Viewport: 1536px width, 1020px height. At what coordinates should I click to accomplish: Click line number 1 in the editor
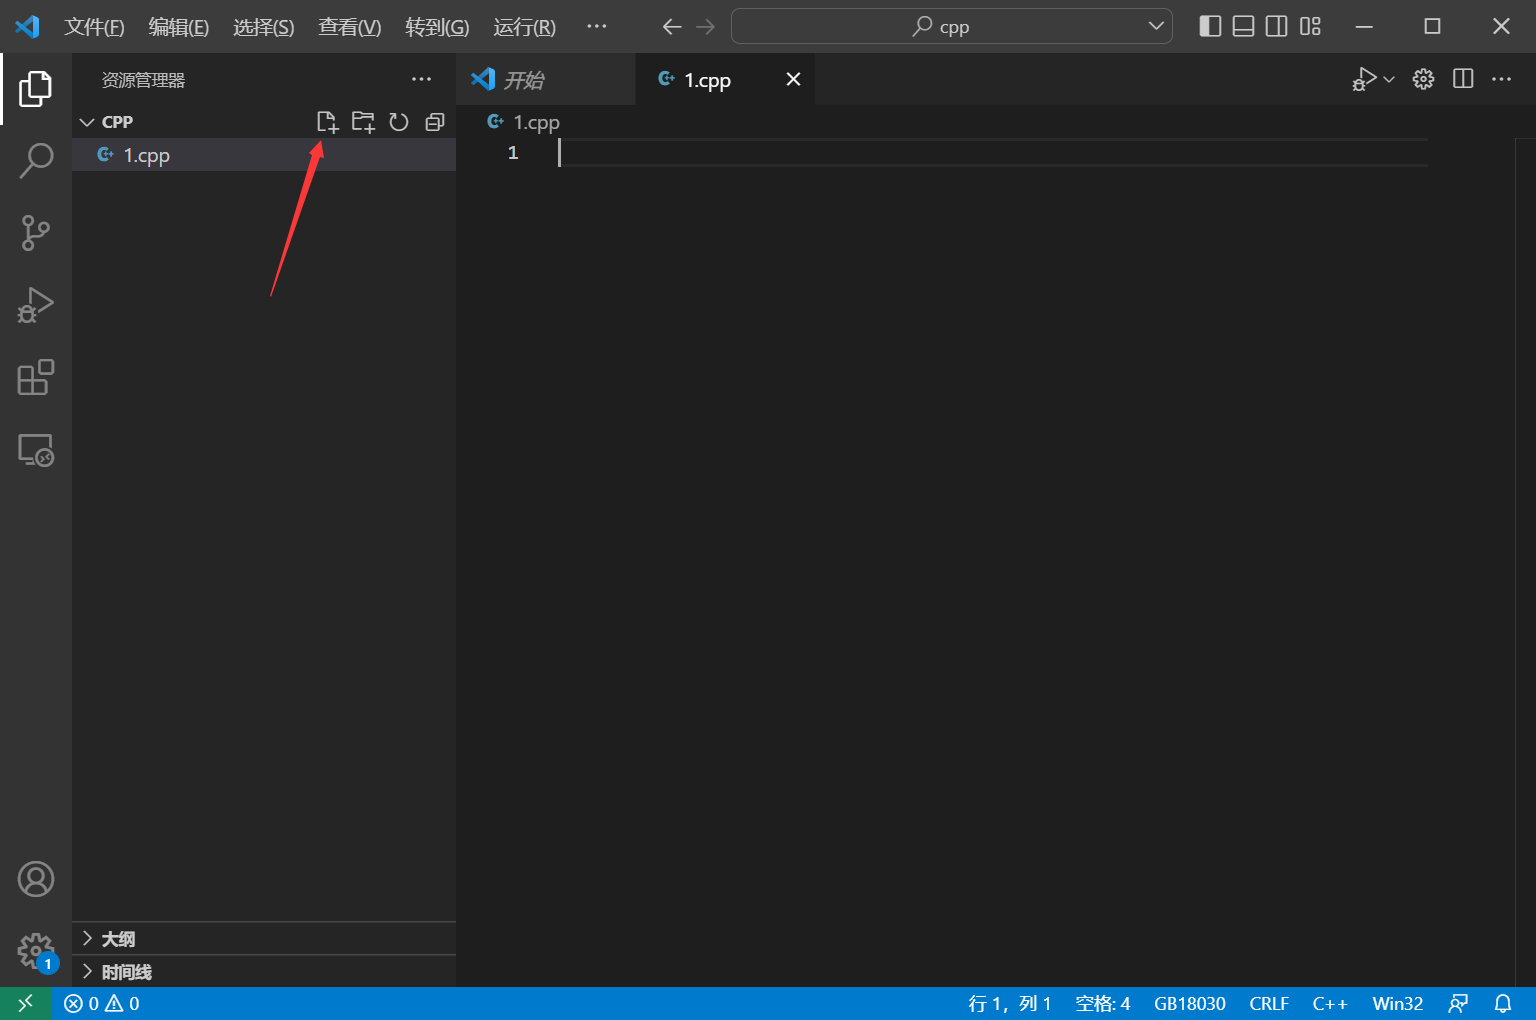(x=513, y=153)
